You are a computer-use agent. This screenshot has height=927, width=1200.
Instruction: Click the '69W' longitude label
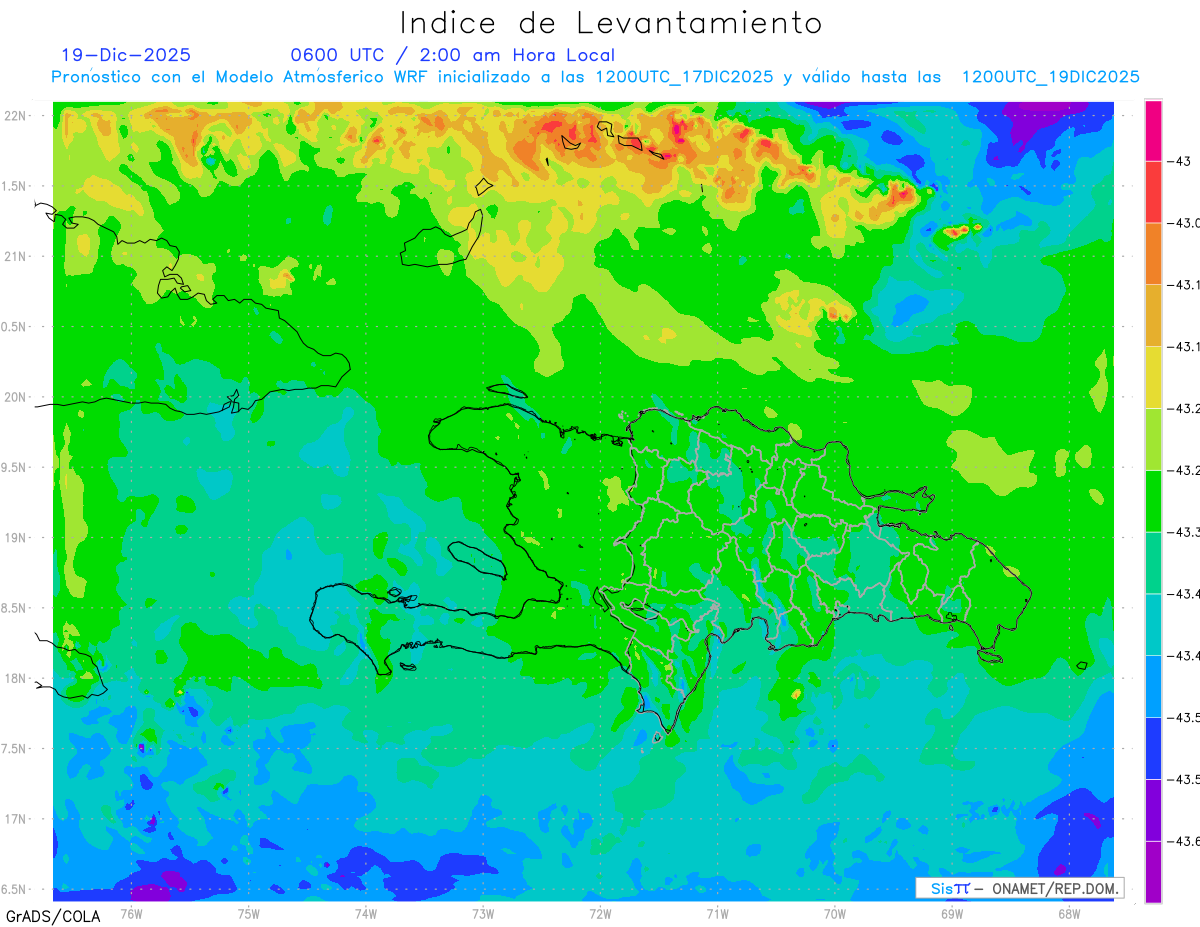click(951, 912)
